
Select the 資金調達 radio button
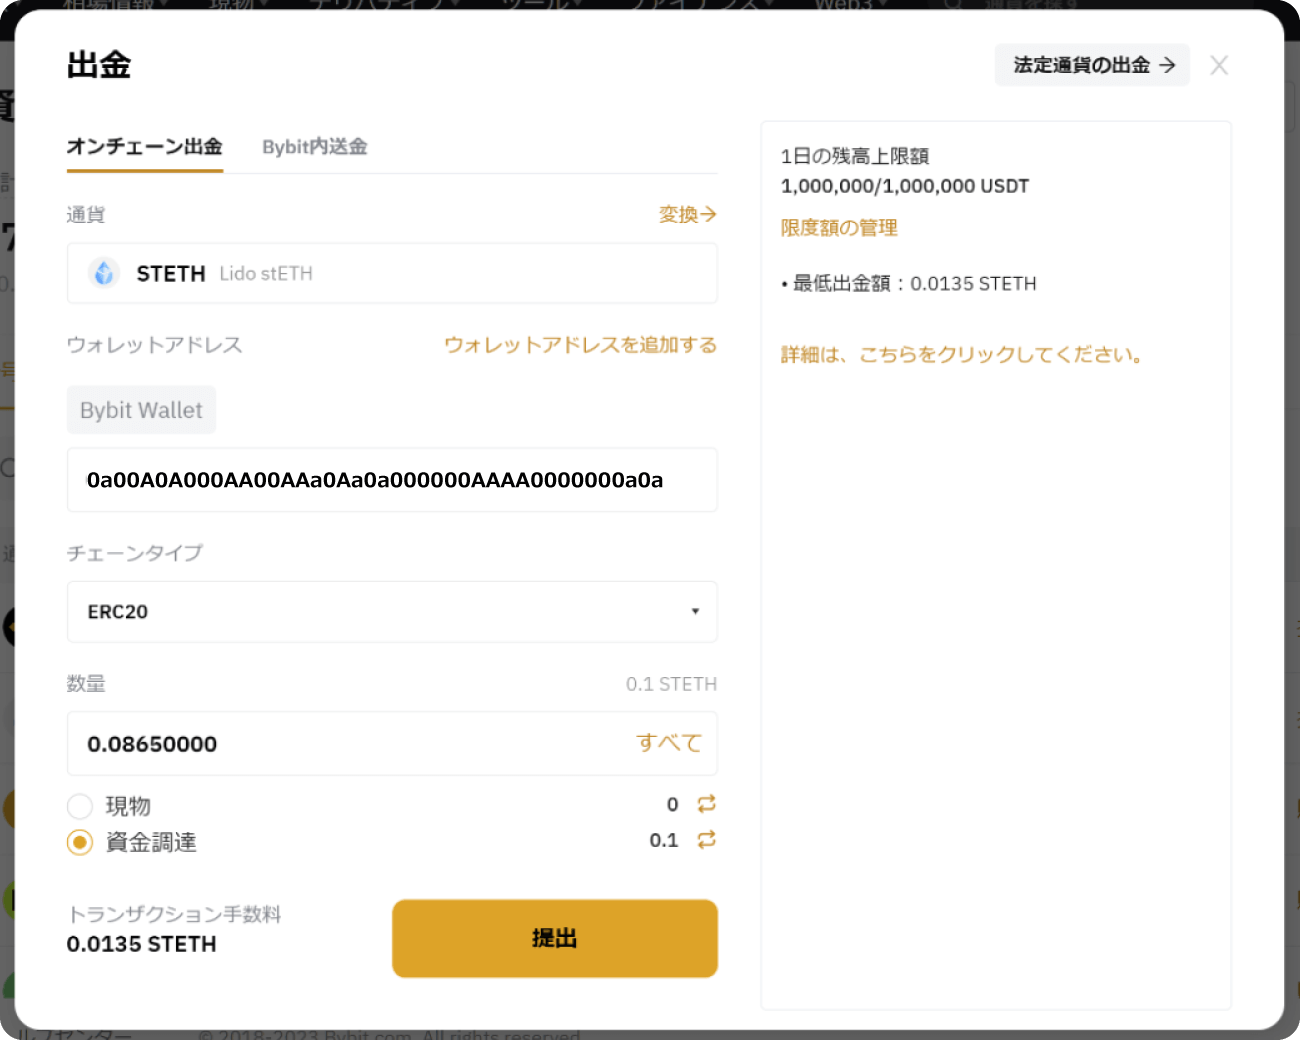(80, 842)
